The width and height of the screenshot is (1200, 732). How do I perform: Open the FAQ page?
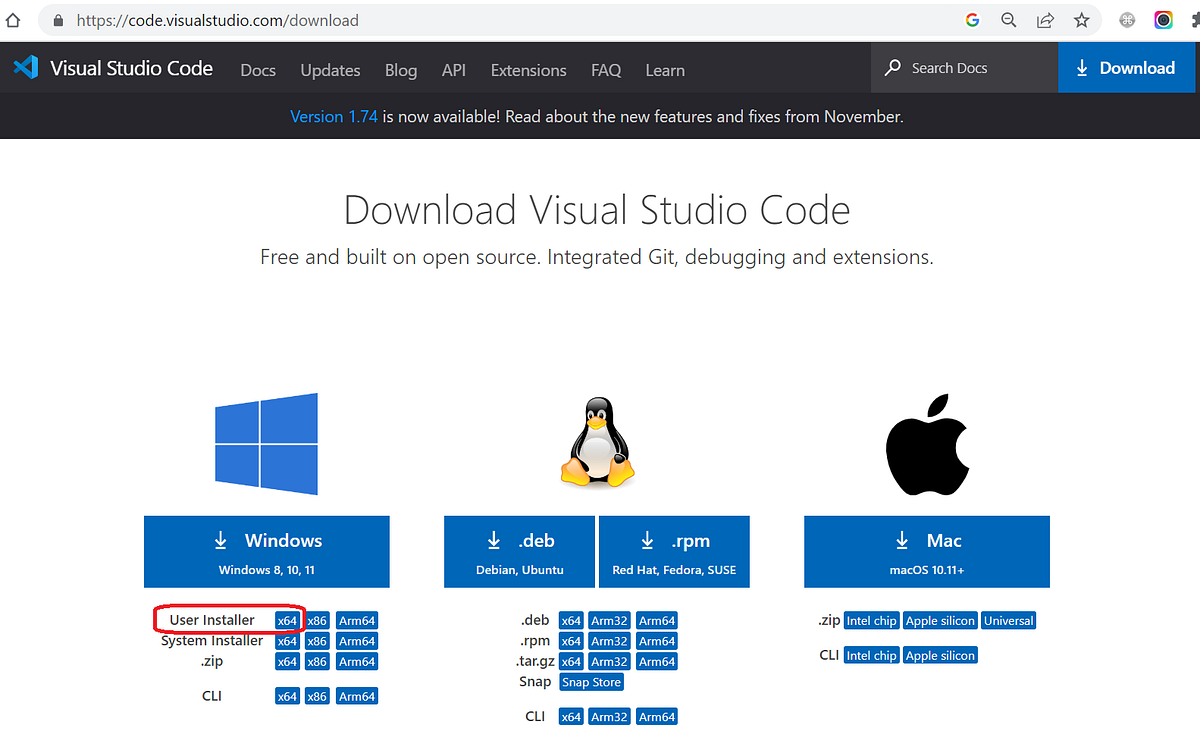605,70
